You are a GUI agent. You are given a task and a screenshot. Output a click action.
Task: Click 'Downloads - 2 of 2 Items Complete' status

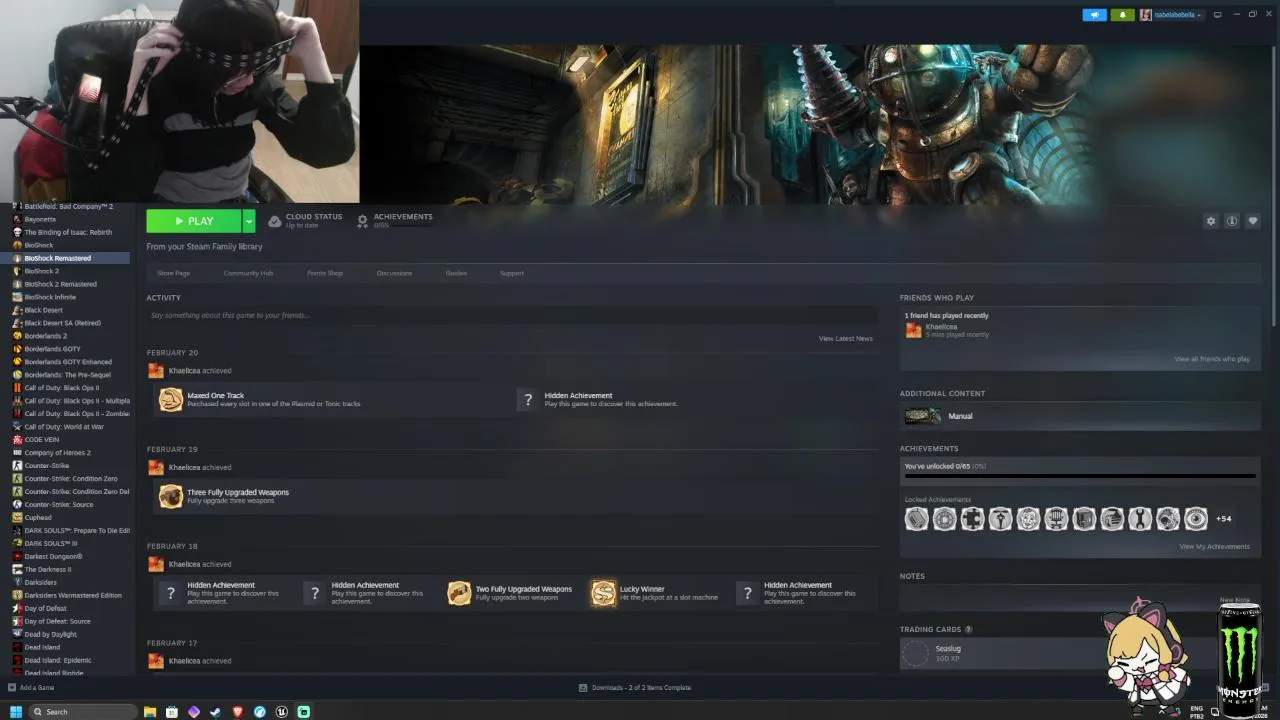641,687
